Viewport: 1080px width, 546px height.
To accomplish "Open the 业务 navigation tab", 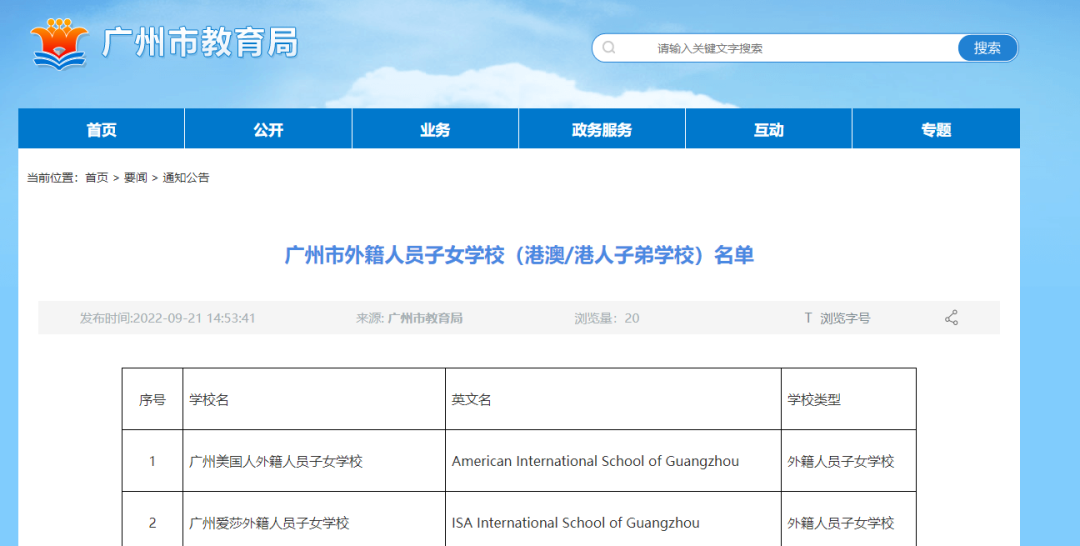I will (x=435, y=129).
